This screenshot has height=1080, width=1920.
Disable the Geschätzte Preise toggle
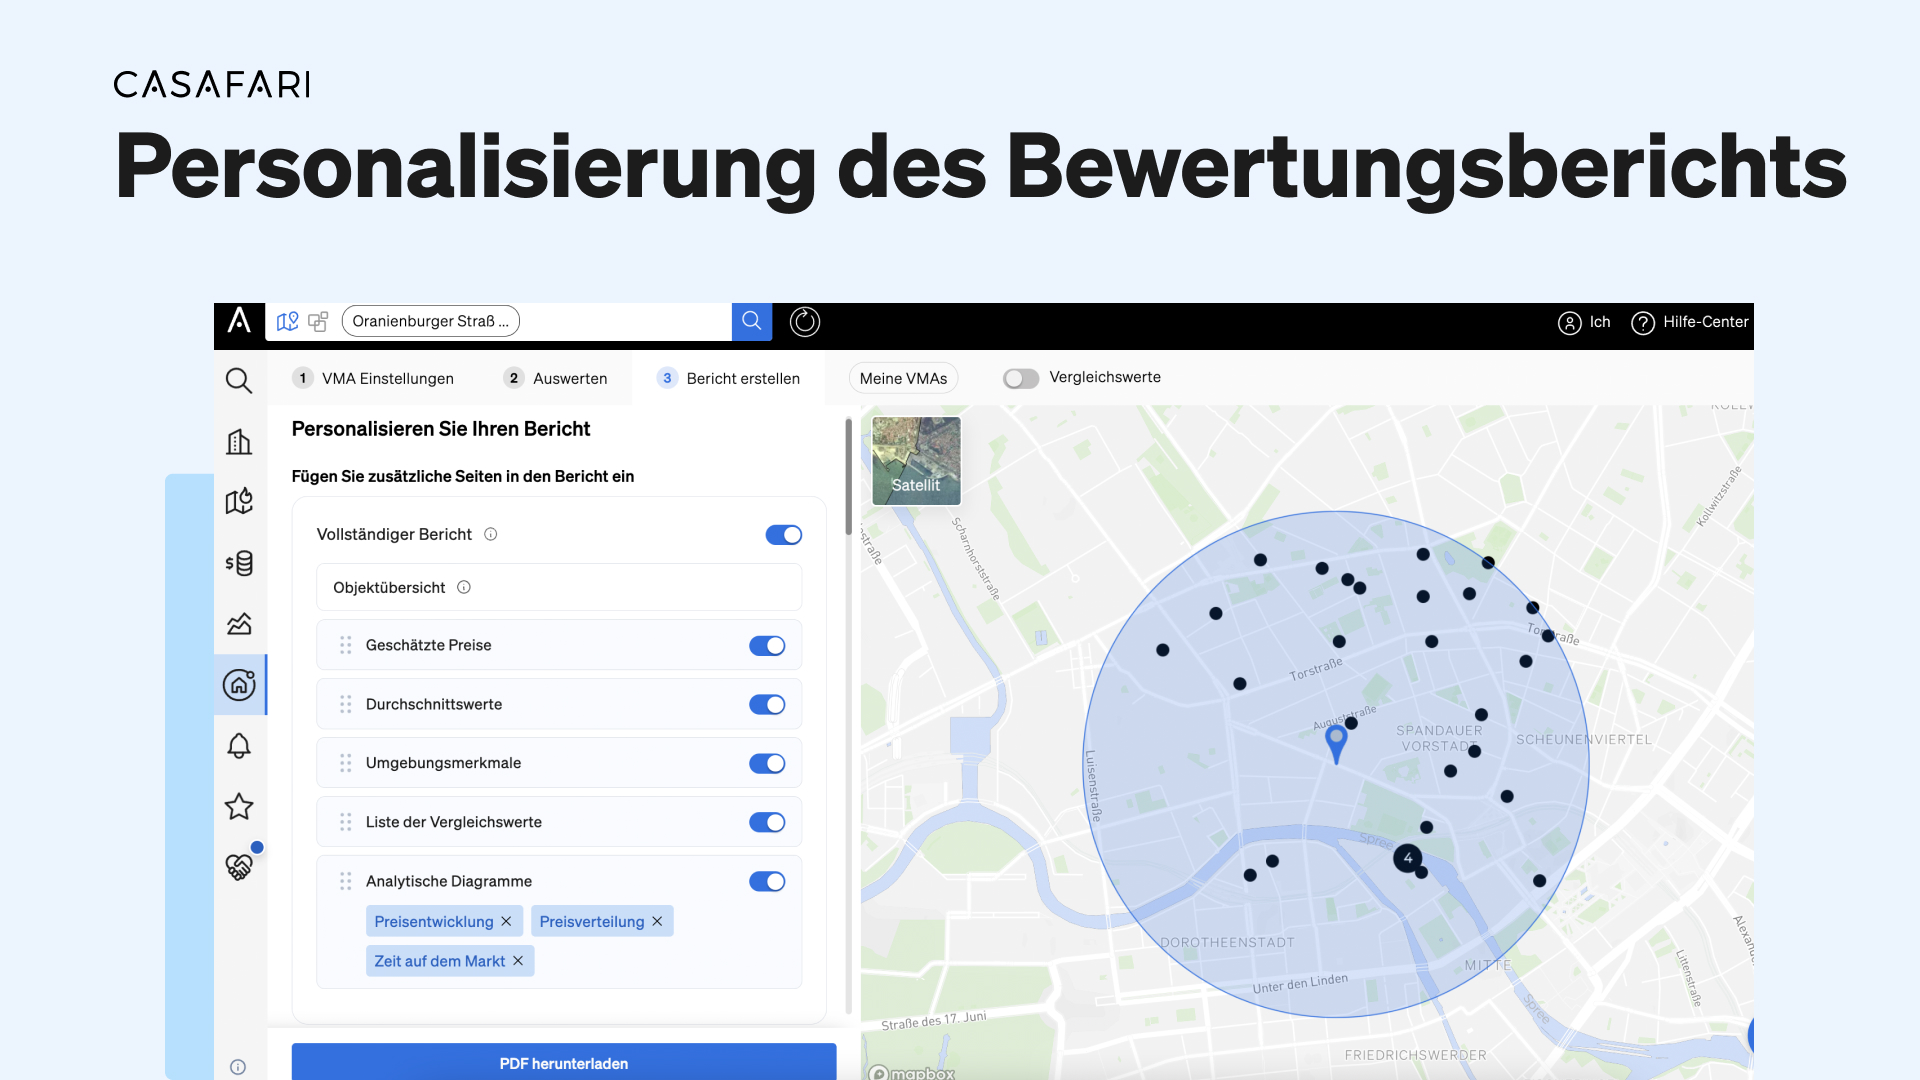(x=767, y=646)
